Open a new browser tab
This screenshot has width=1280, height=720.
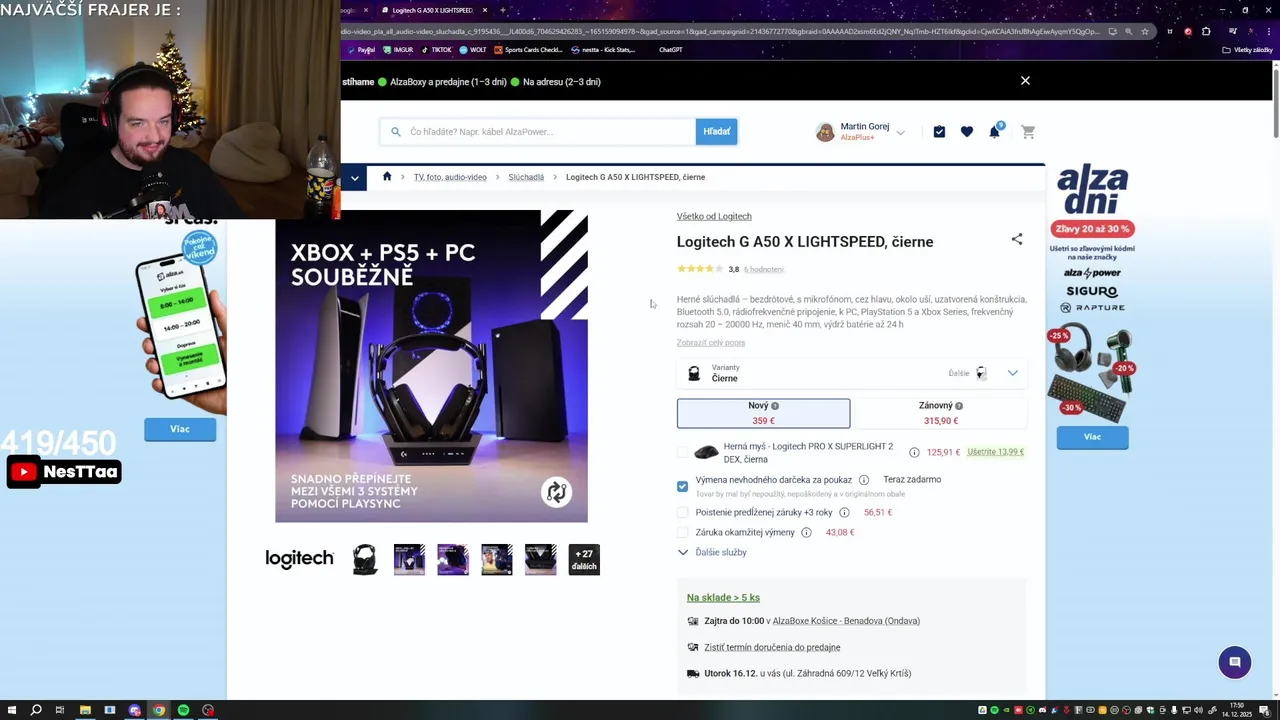tap(503, 10)
